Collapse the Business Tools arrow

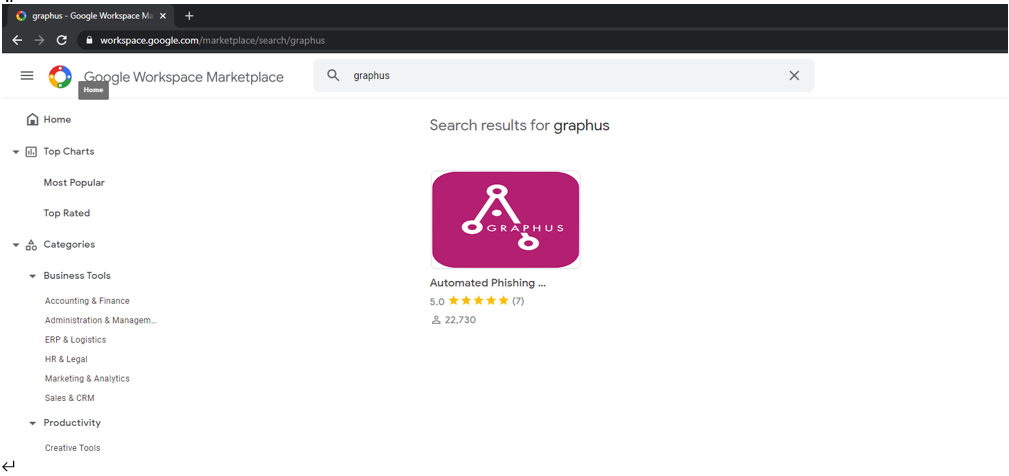point(32,276)
